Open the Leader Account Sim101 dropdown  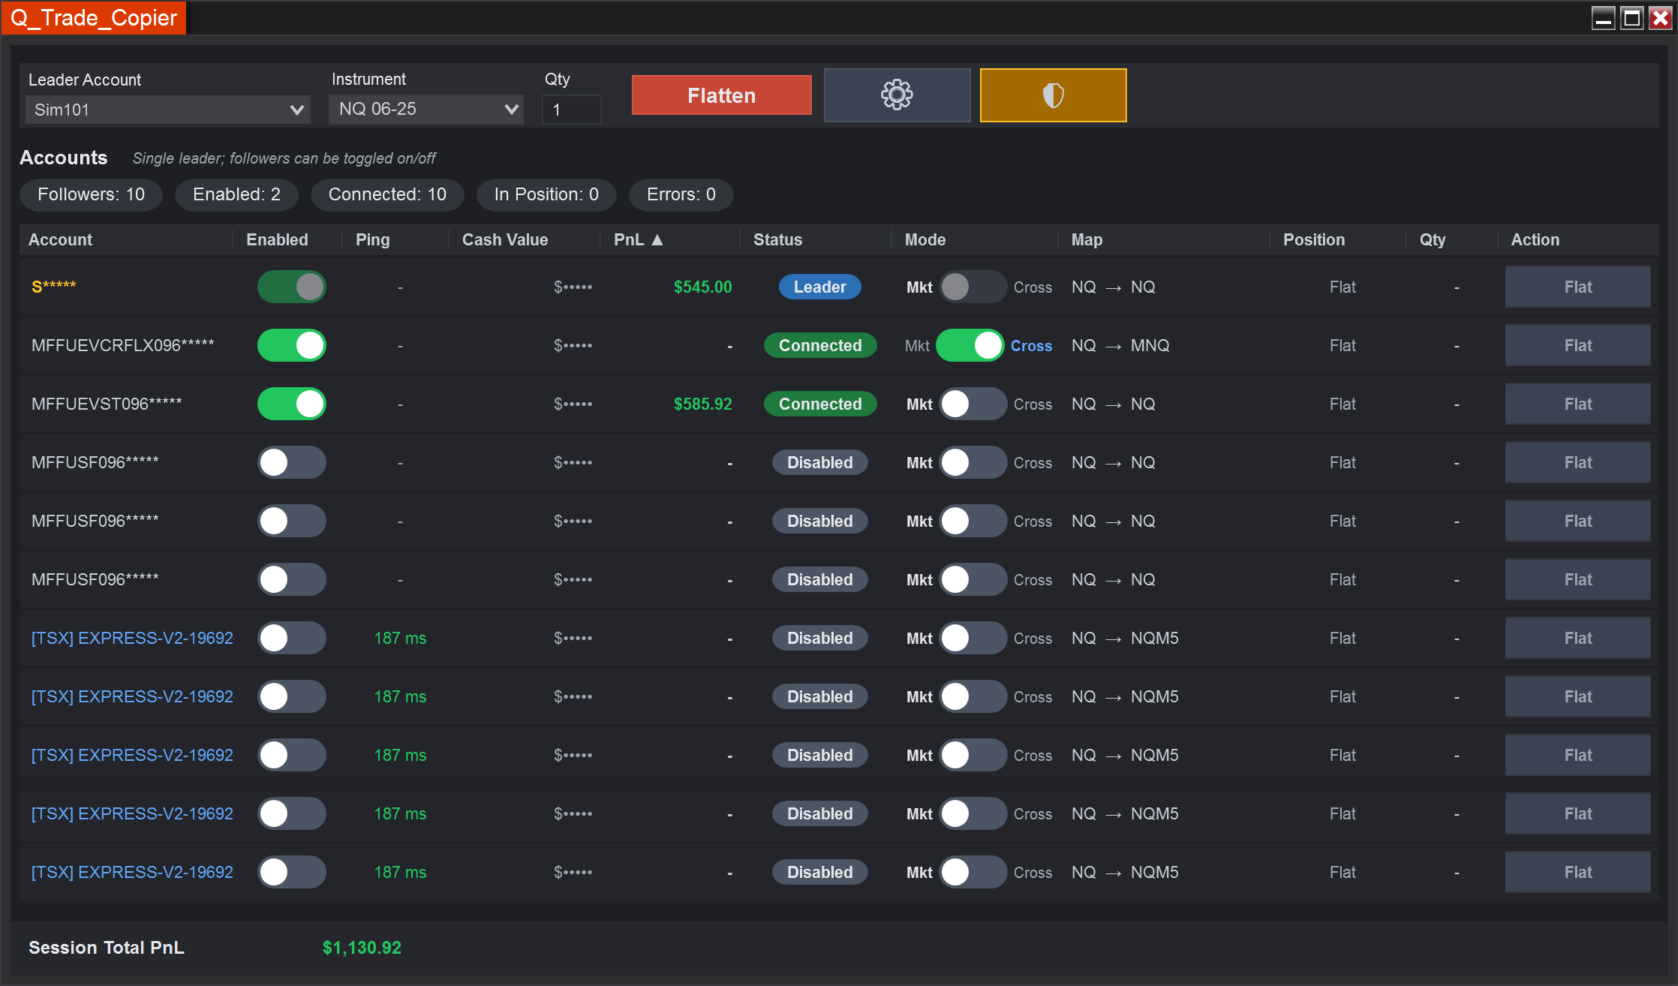coord(167,110)
